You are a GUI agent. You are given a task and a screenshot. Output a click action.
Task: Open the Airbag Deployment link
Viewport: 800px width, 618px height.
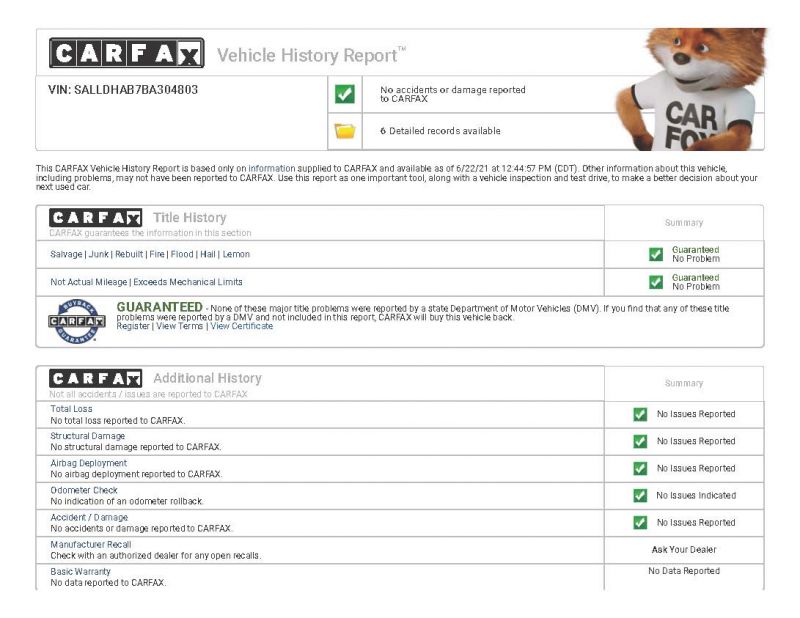point(89,463)
